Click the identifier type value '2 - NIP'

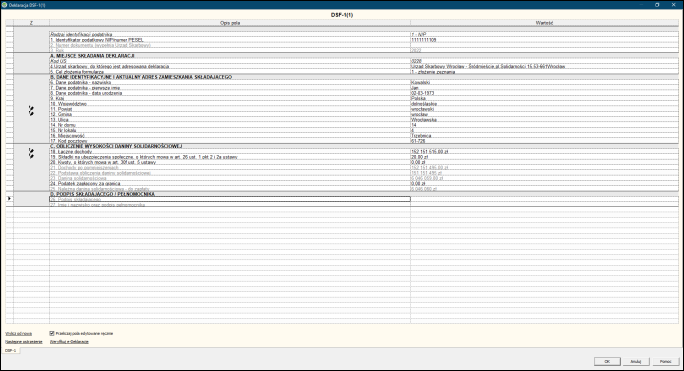coord(418,34)
